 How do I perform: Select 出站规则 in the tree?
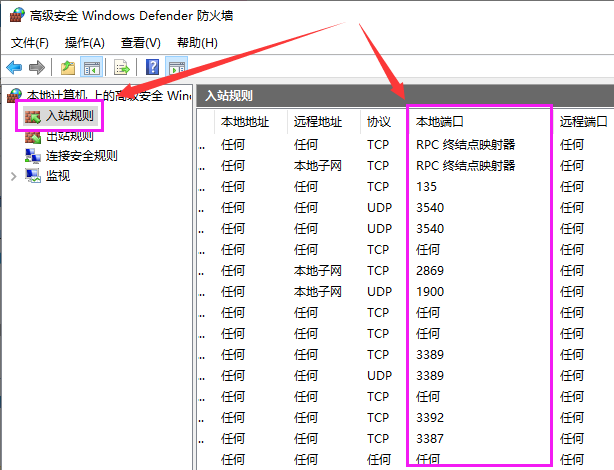[70, 136]
